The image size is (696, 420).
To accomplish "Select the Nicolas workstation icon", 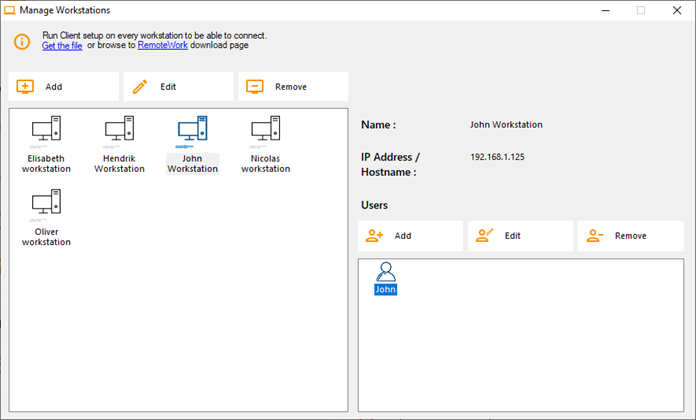I will point(265,133).
